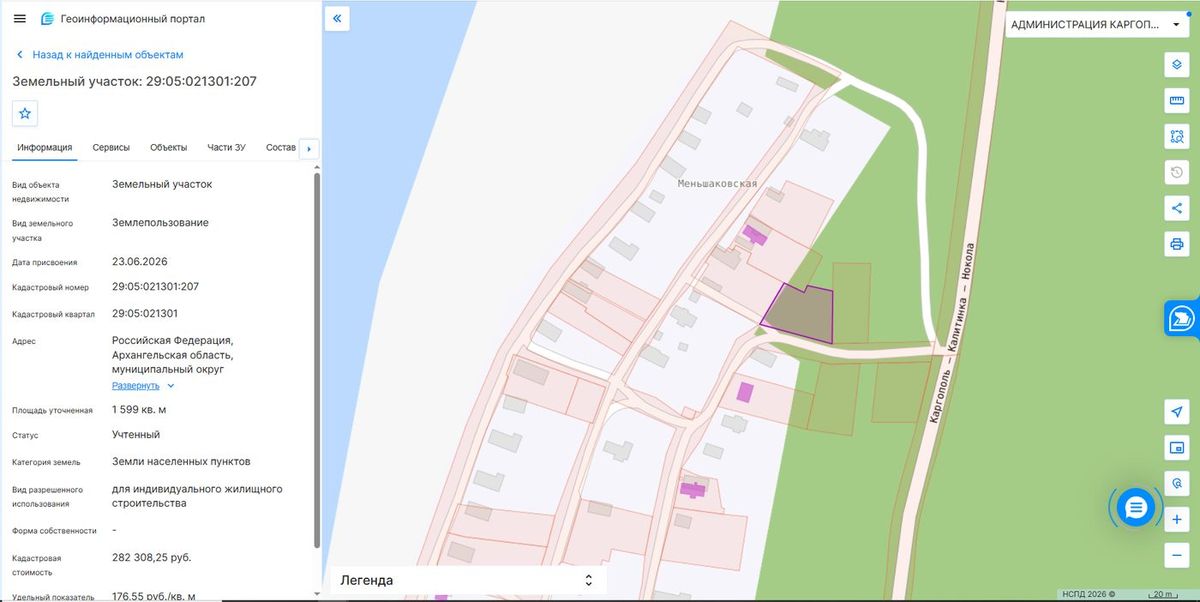This screenshot has height=602, width=1200.
Task: Zoom in on the map
Action: 1177,520
